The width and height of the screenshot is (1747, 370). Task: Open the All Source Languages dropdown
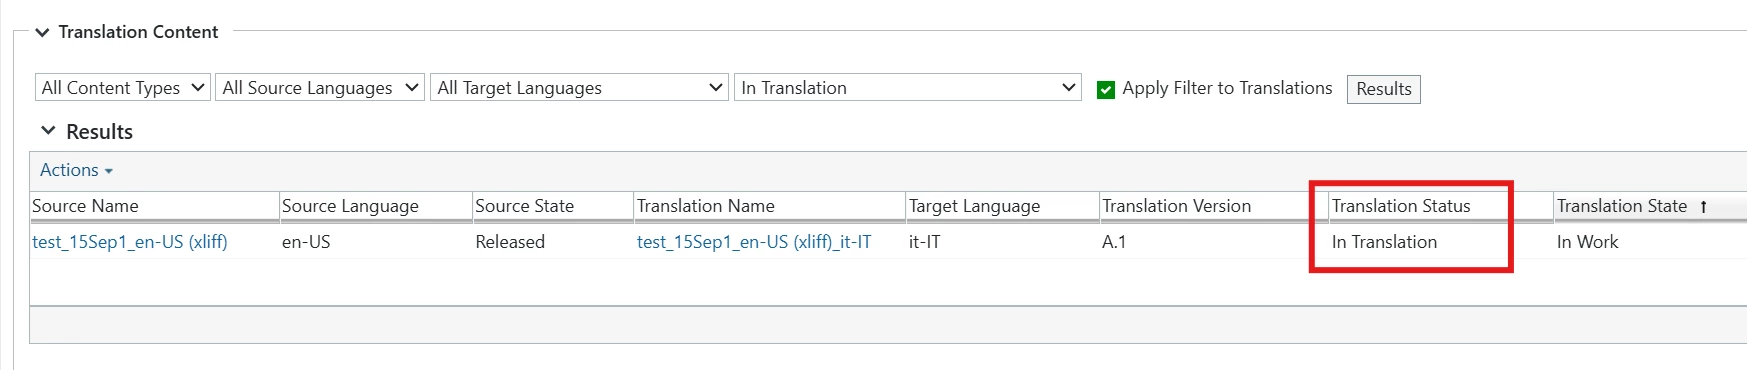(320, 88)
